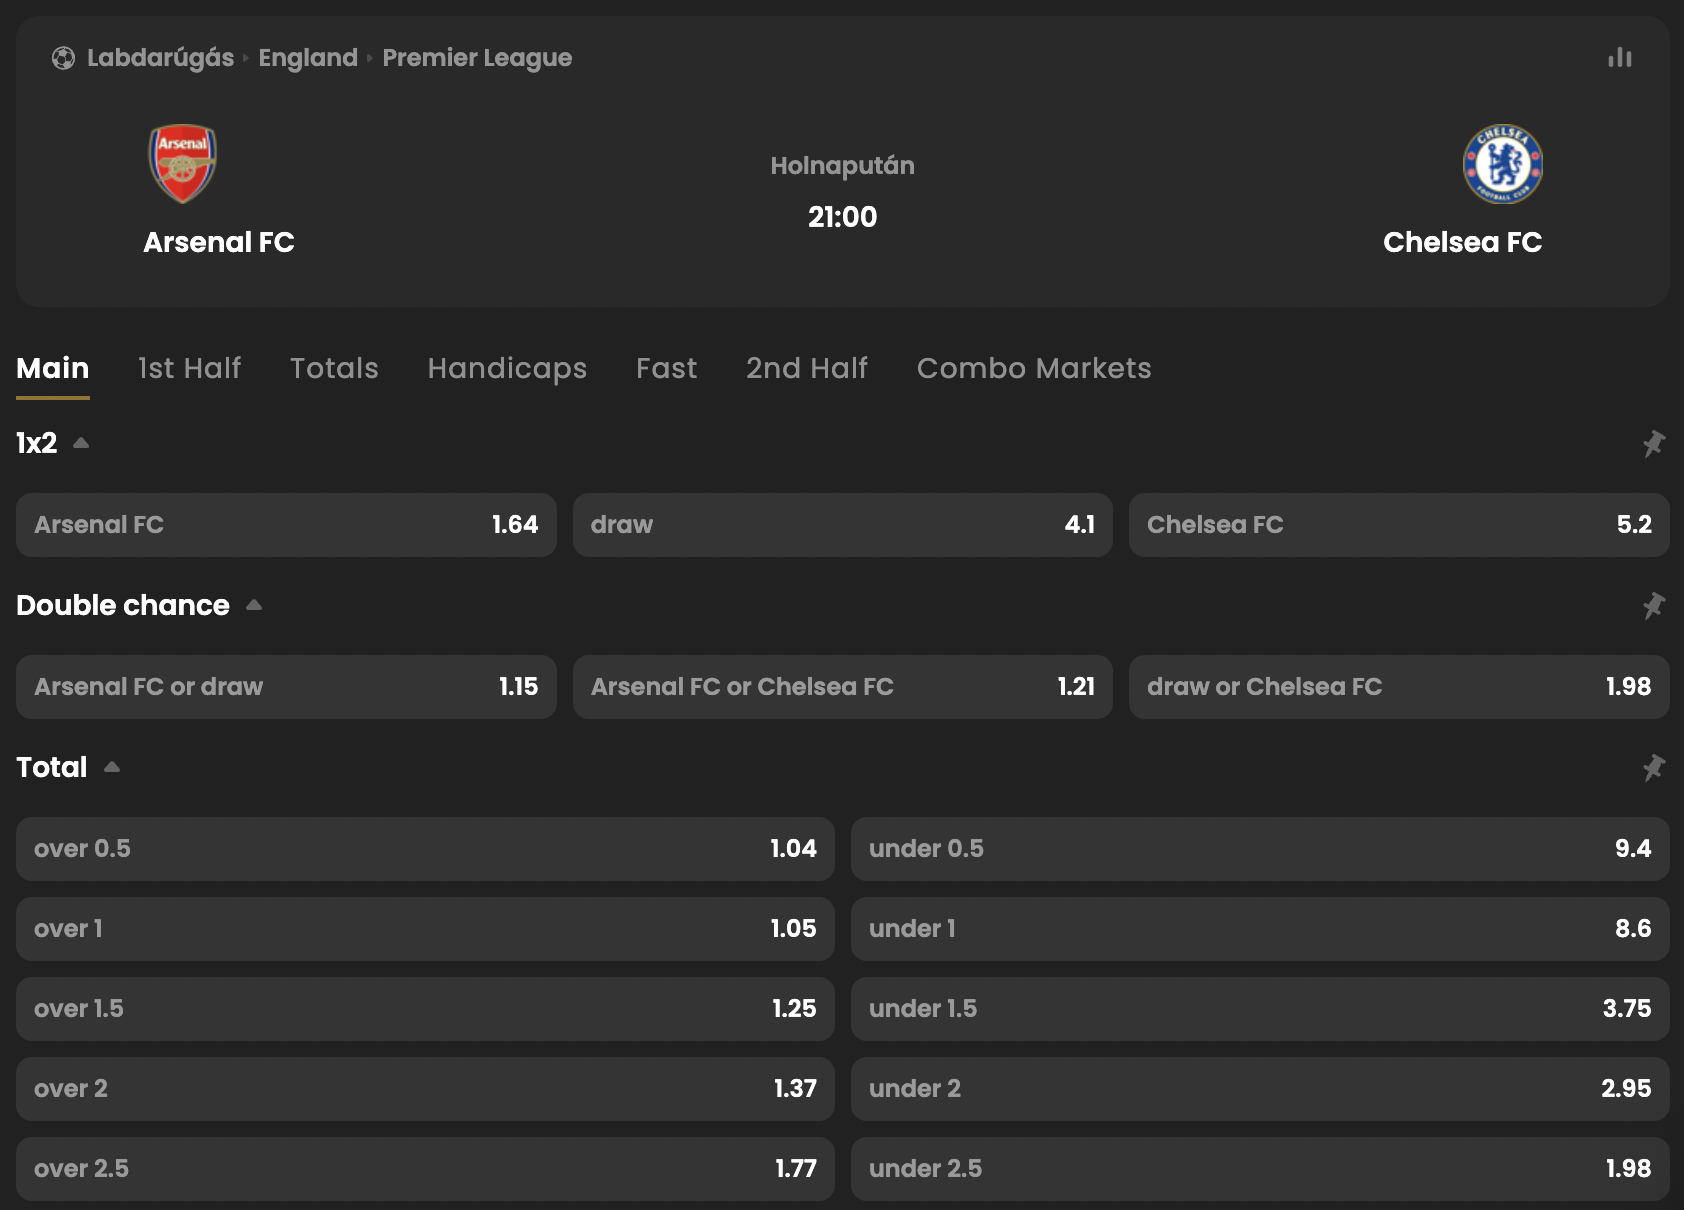Pick over 1 goals at 1.05
Image resolution: width=1684 pixels, height=1210 pixels.
[x=425, y=929]
